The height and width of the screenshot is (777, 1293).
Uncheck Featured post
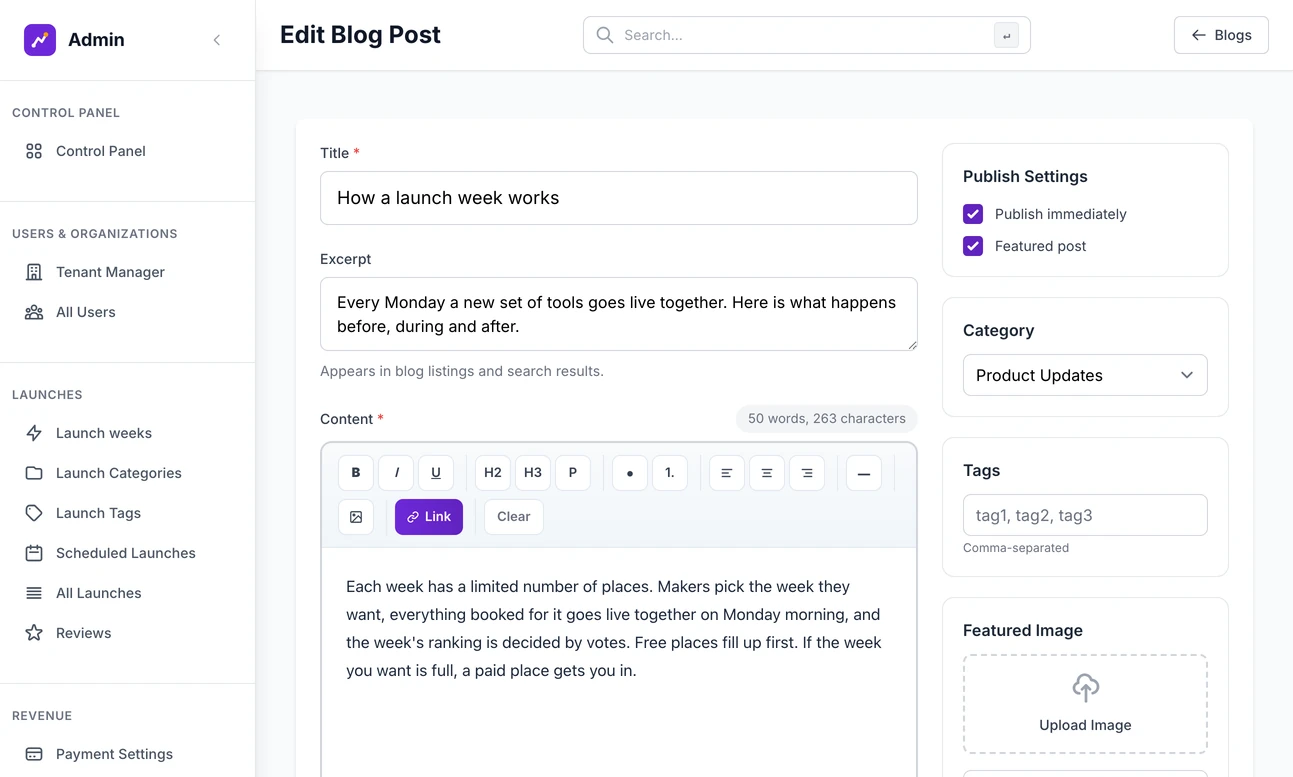(973, 246)
